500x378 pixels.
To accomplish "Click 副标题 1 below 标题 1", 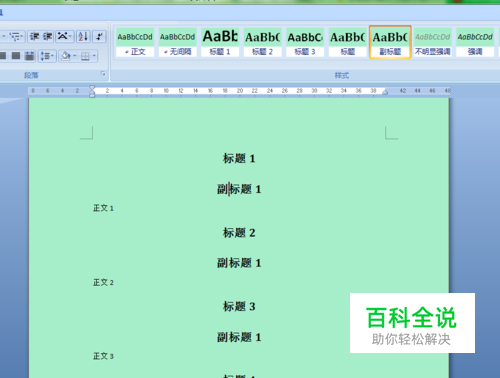I will [239, 189].
